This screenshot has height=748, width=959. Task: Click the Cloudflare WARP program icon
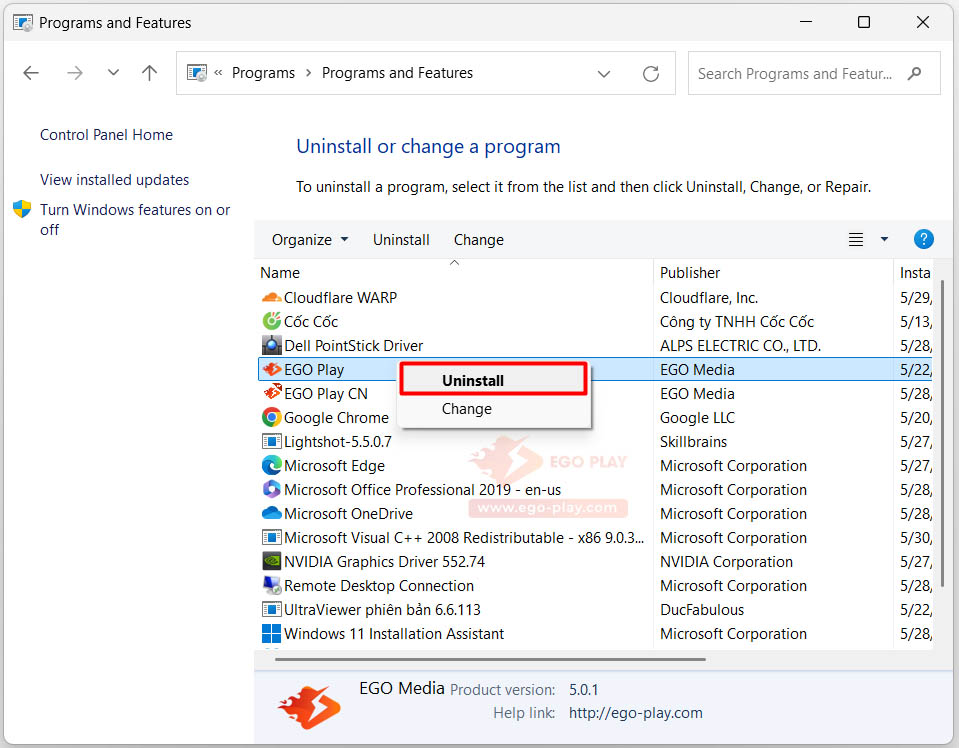coord(271,298)
